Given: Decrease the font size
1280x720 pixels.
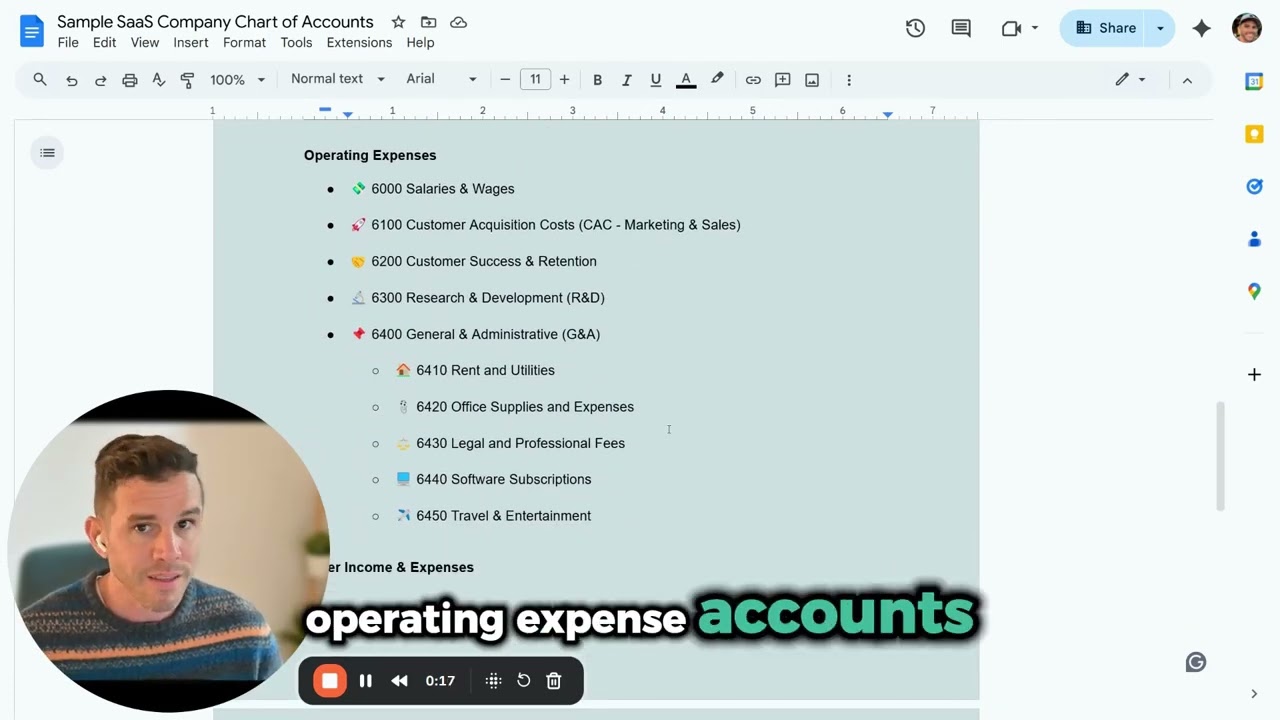Looking at the screenshot, I should tap(505, 80).
